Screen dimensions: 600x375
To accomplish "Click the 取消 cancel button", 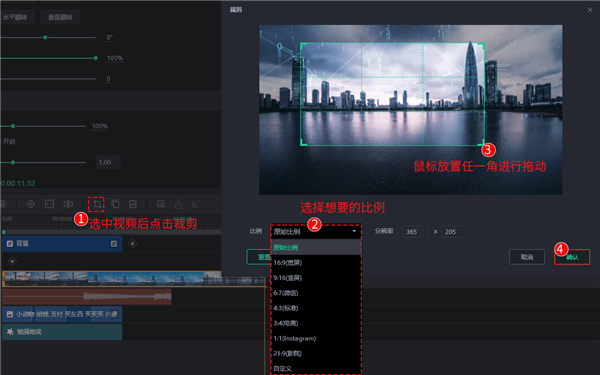I will pos(527,257).
